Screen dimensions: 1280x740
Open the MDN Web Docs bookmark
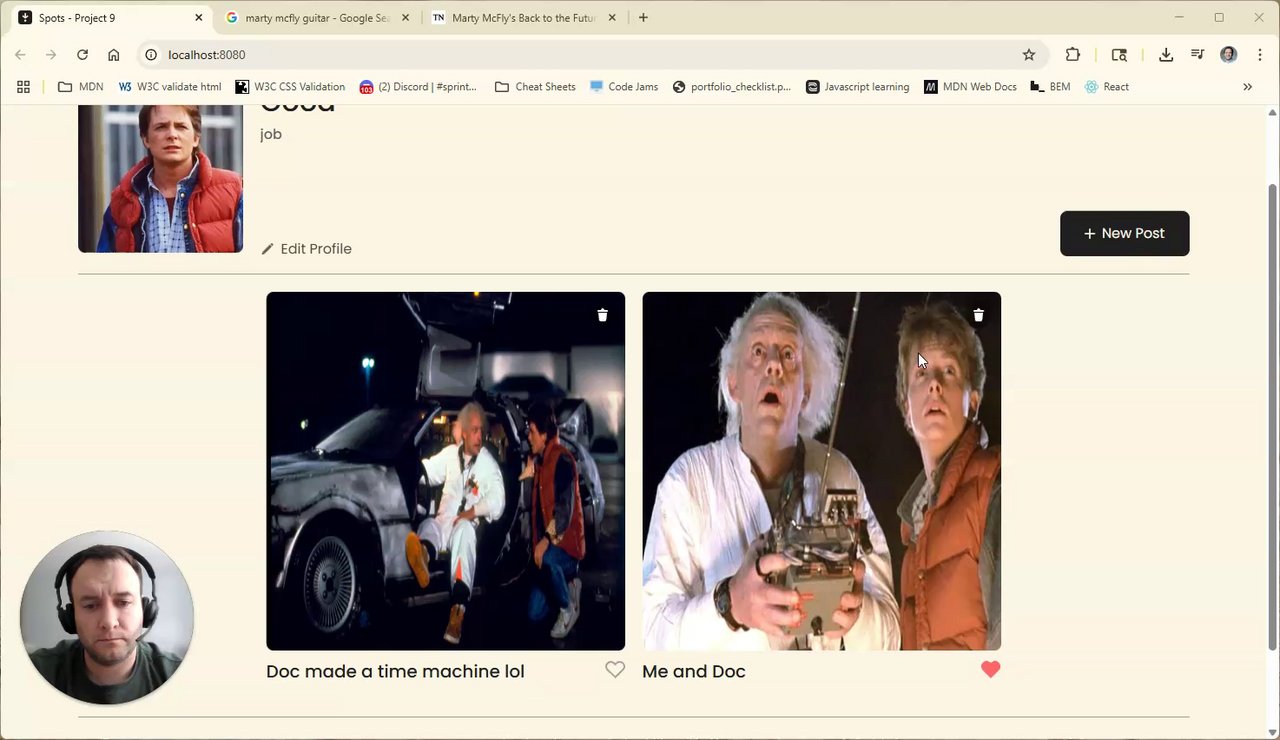coord(970,87)
